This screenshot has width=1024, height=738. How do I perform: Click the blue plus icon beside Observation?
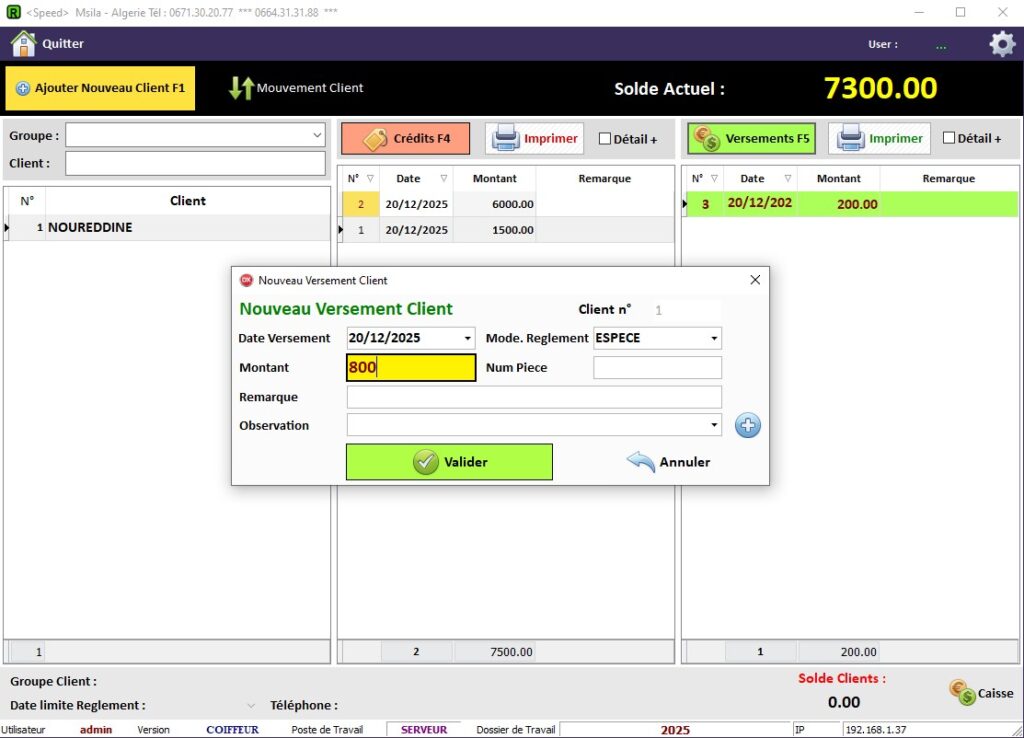[748, 426]
